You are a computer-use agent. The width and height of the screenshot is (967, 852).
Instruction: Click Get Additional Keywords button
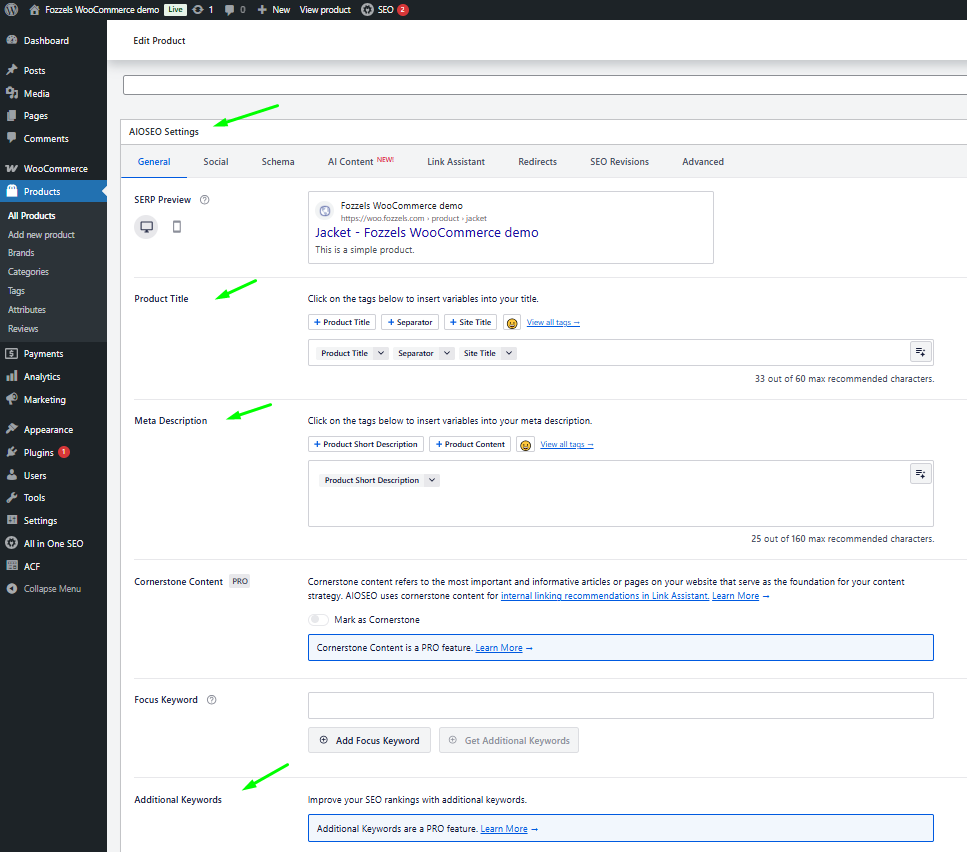(x=509, y=740)
